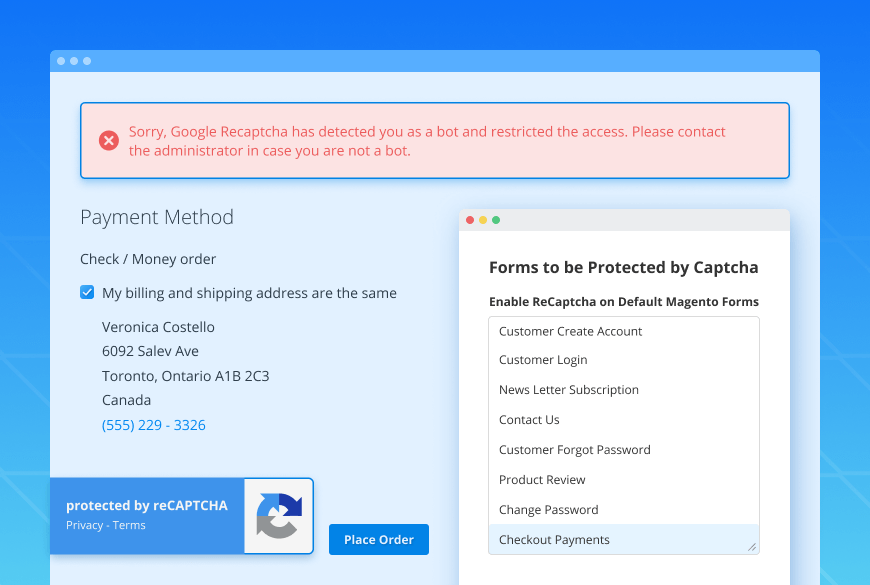Click the middle dot in the browser titlebar
This screenshot has height=585, width=870.
coord(74,60)
